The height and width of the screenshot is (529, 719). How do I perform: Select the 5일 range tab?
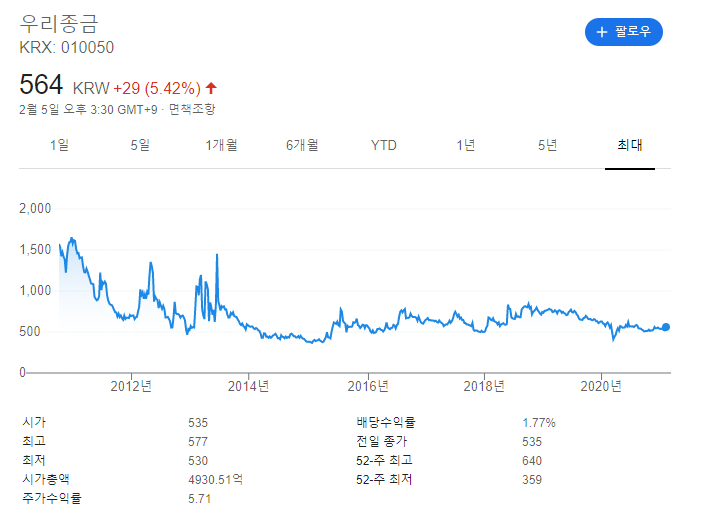(x=140, y=145)
